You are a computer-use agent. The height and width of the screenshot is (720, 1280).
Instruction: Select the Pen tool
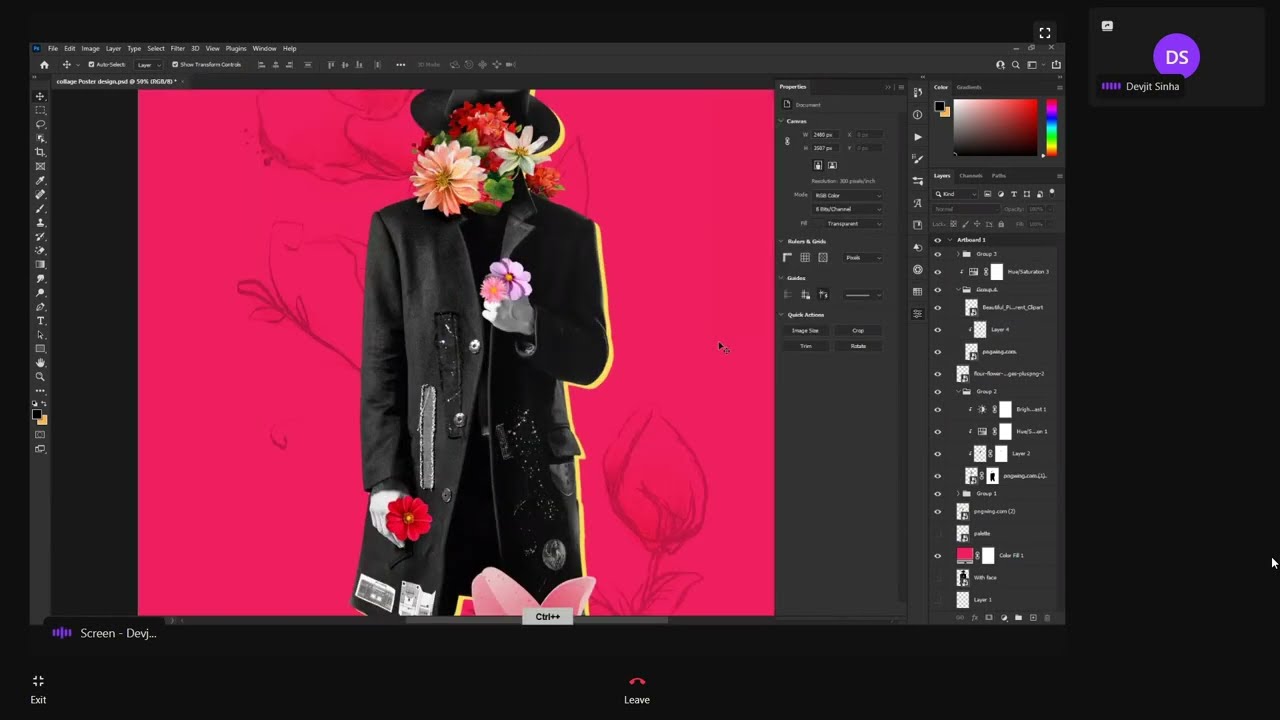pos(40,306)
